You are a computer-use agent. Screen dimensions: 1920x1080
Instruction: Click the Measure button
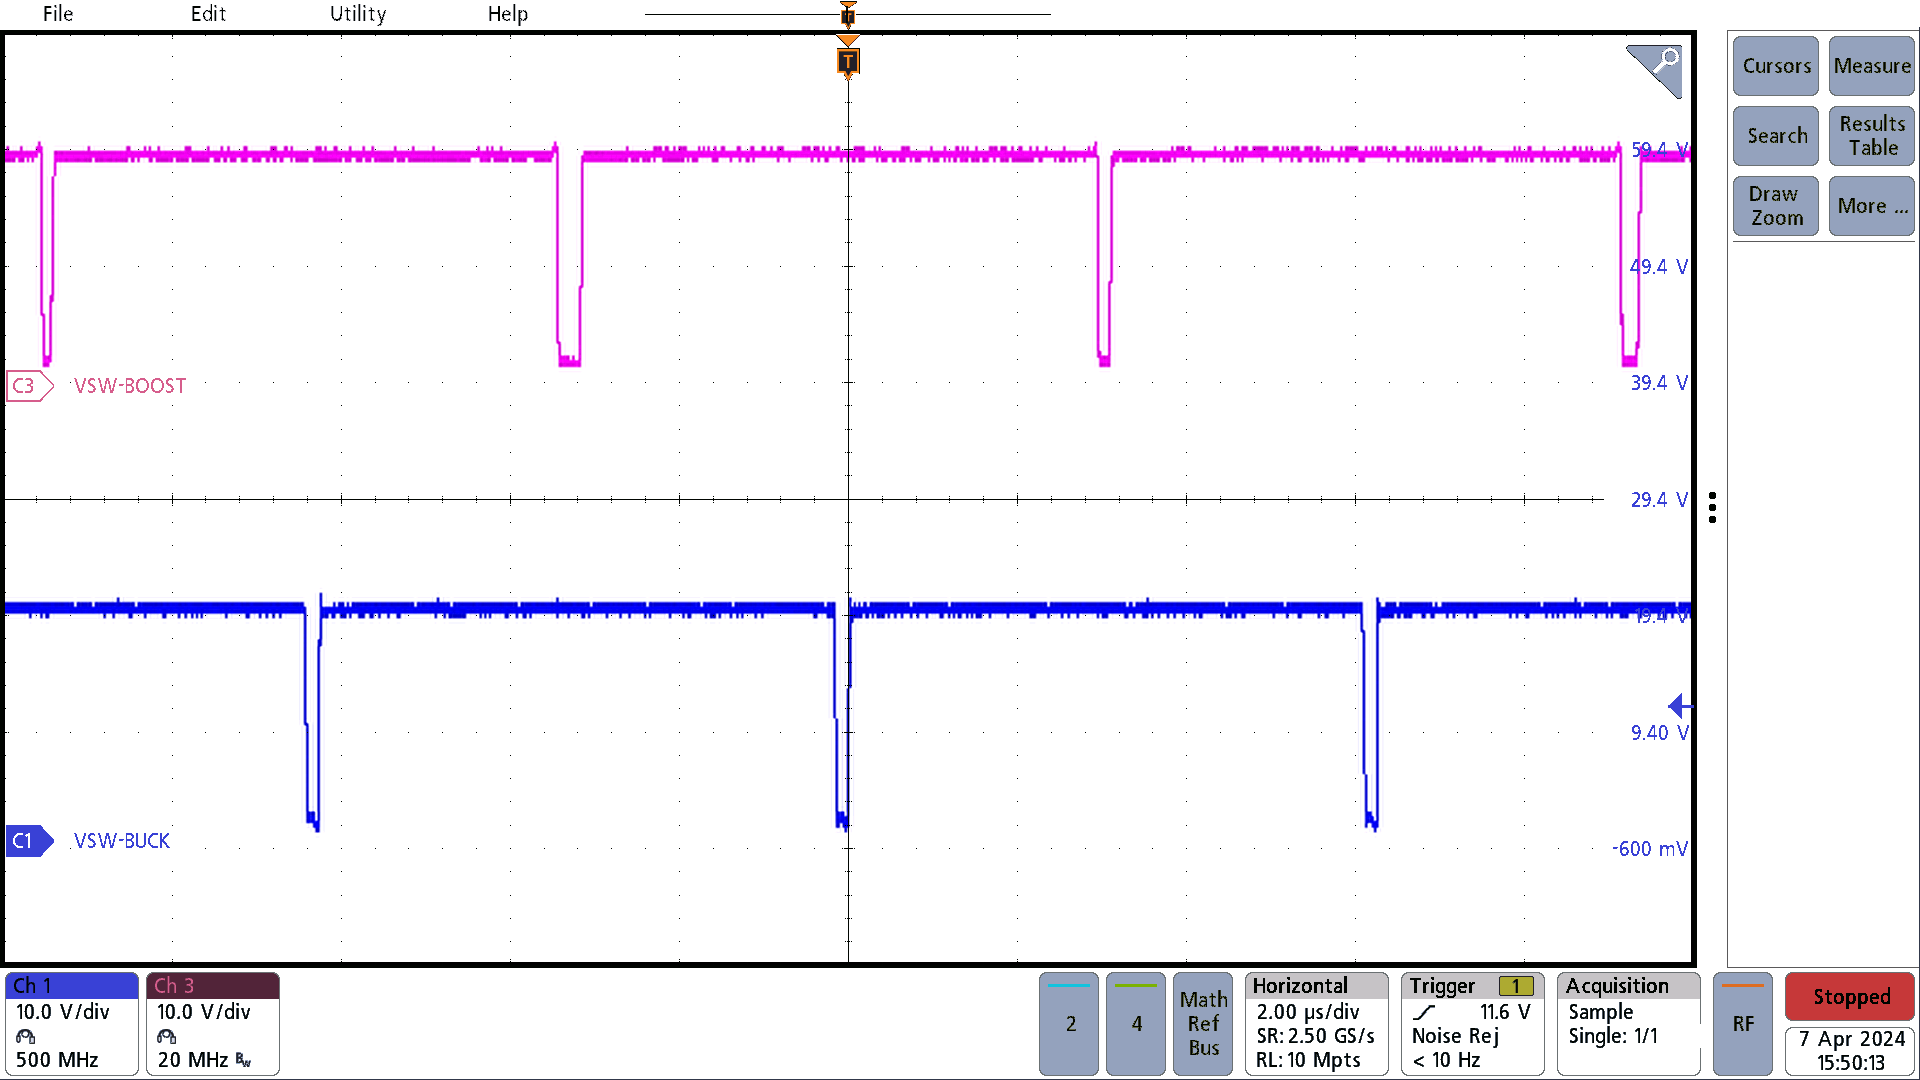click(1872, 66)
